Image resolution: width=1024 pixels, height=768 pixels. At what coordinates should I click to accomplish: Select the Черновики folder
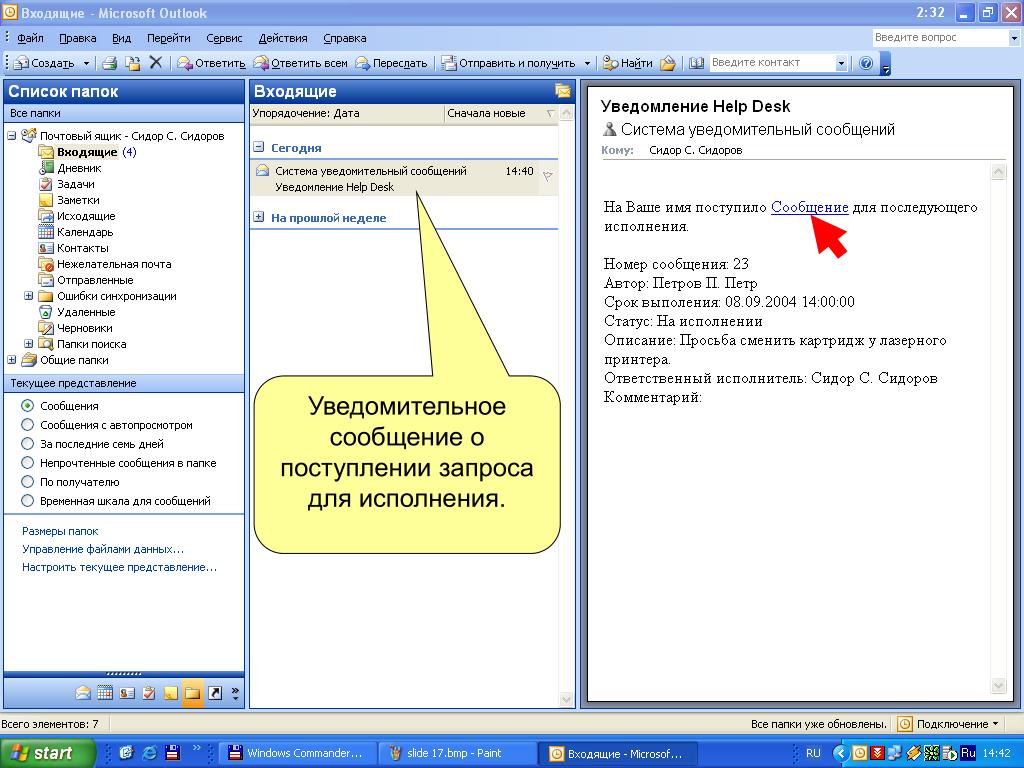click(84, 328)
